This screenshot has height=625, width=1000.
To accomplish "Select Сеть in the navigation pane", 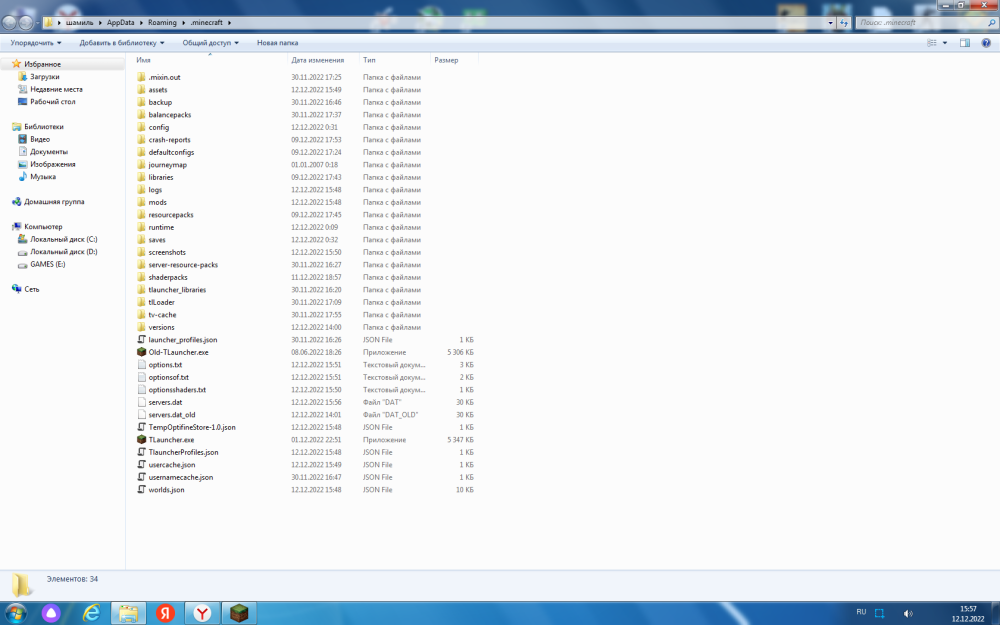I will coord(31,289).
